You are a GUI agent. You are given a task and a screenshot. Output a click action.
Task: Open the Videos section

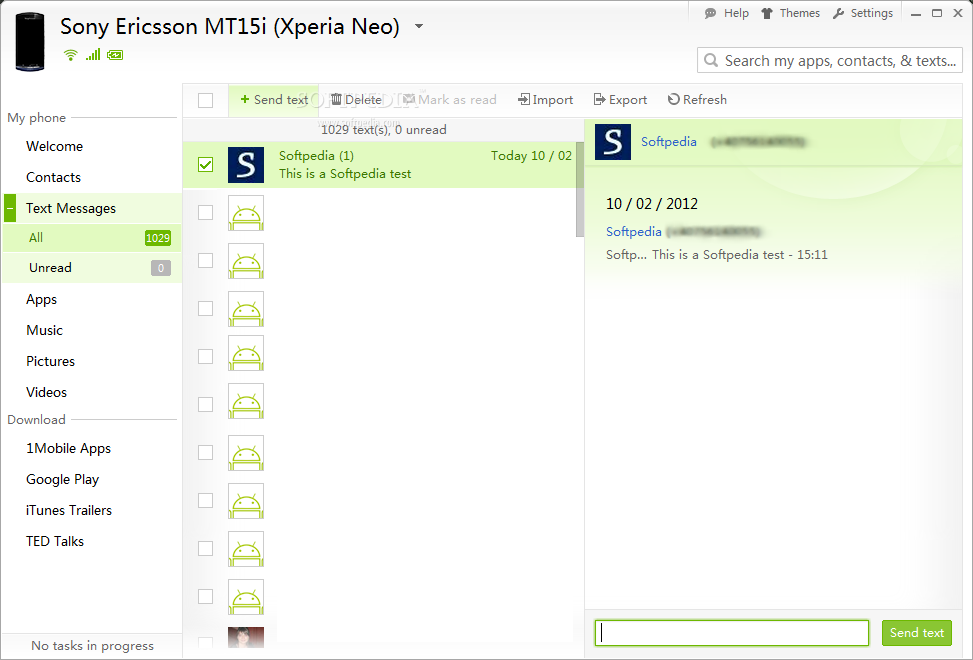coord(47,392)
